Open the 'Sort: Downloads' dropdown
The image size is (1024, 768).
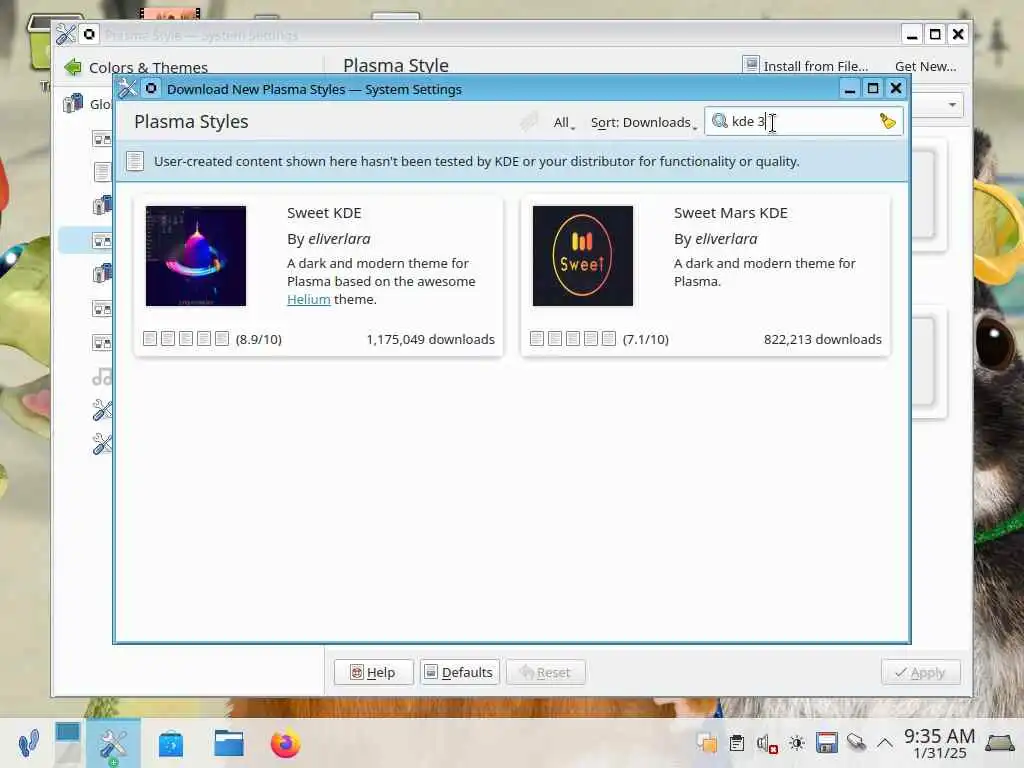click(x=643, y=123)
